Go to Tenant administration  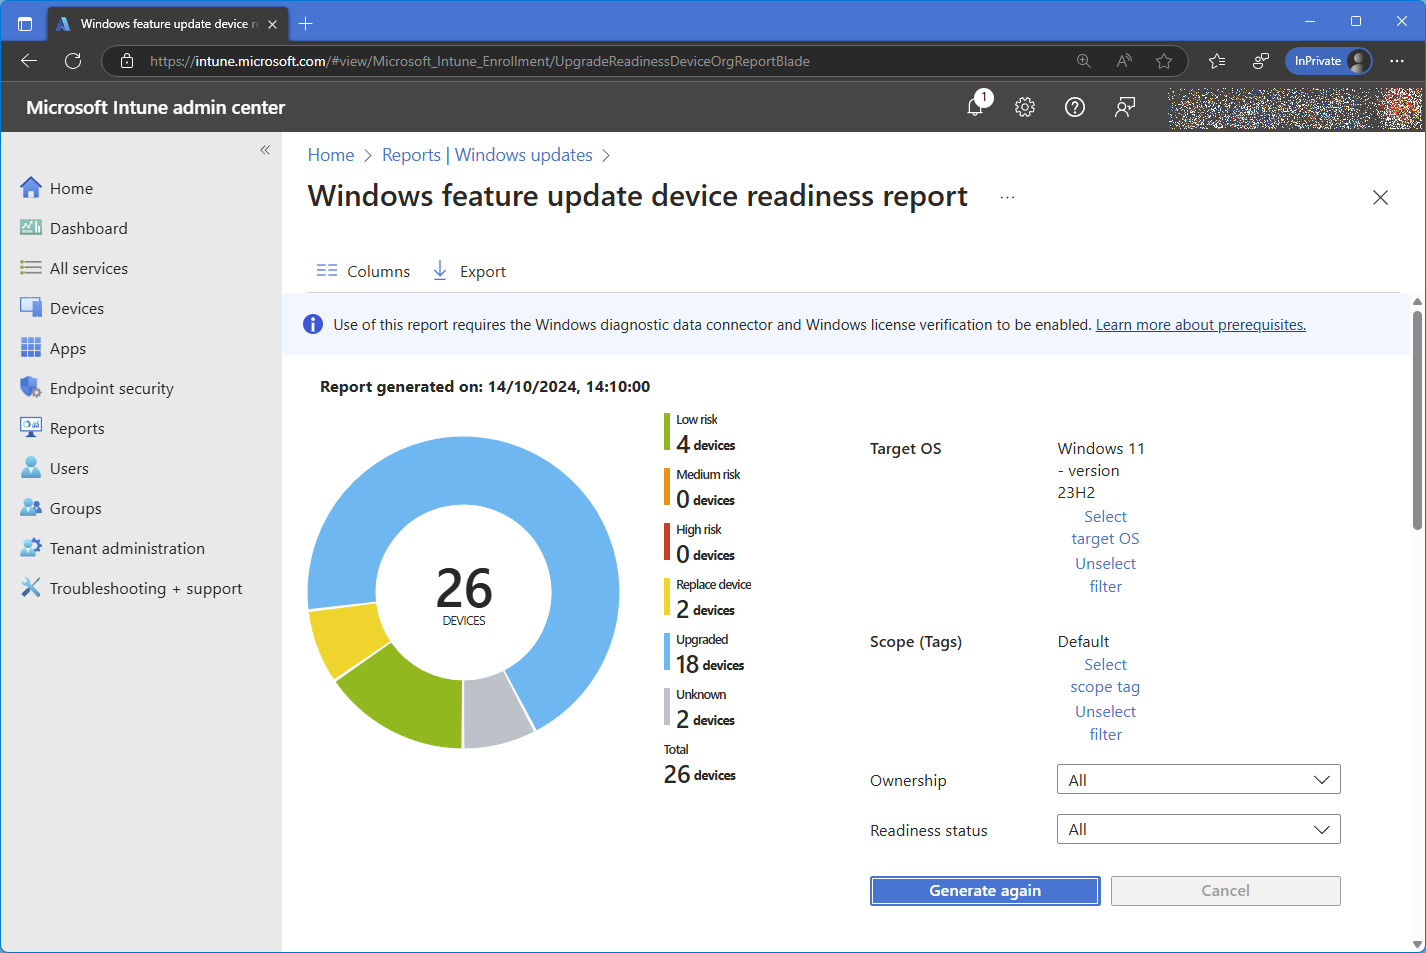click(x=127, y=548)
